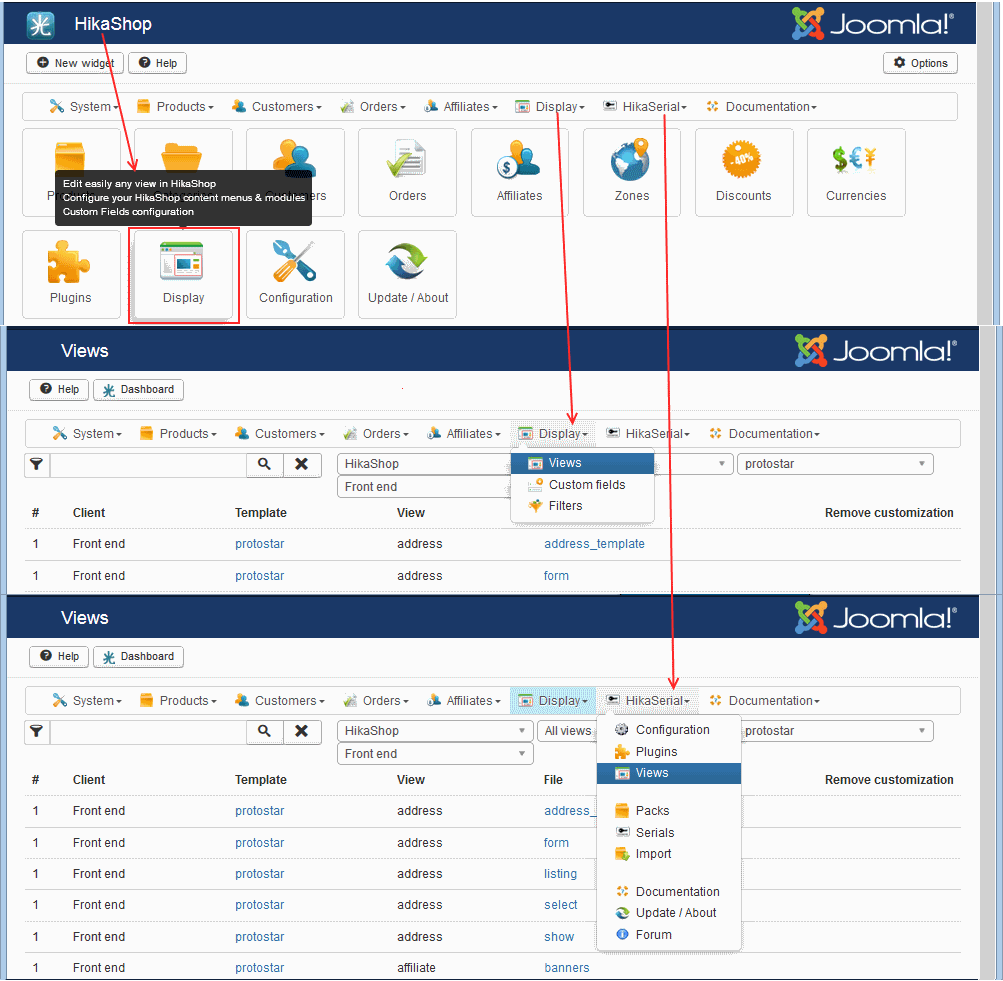Click Help button where HikaSerial menu is open
The image size is (1003, 981).
59,657
